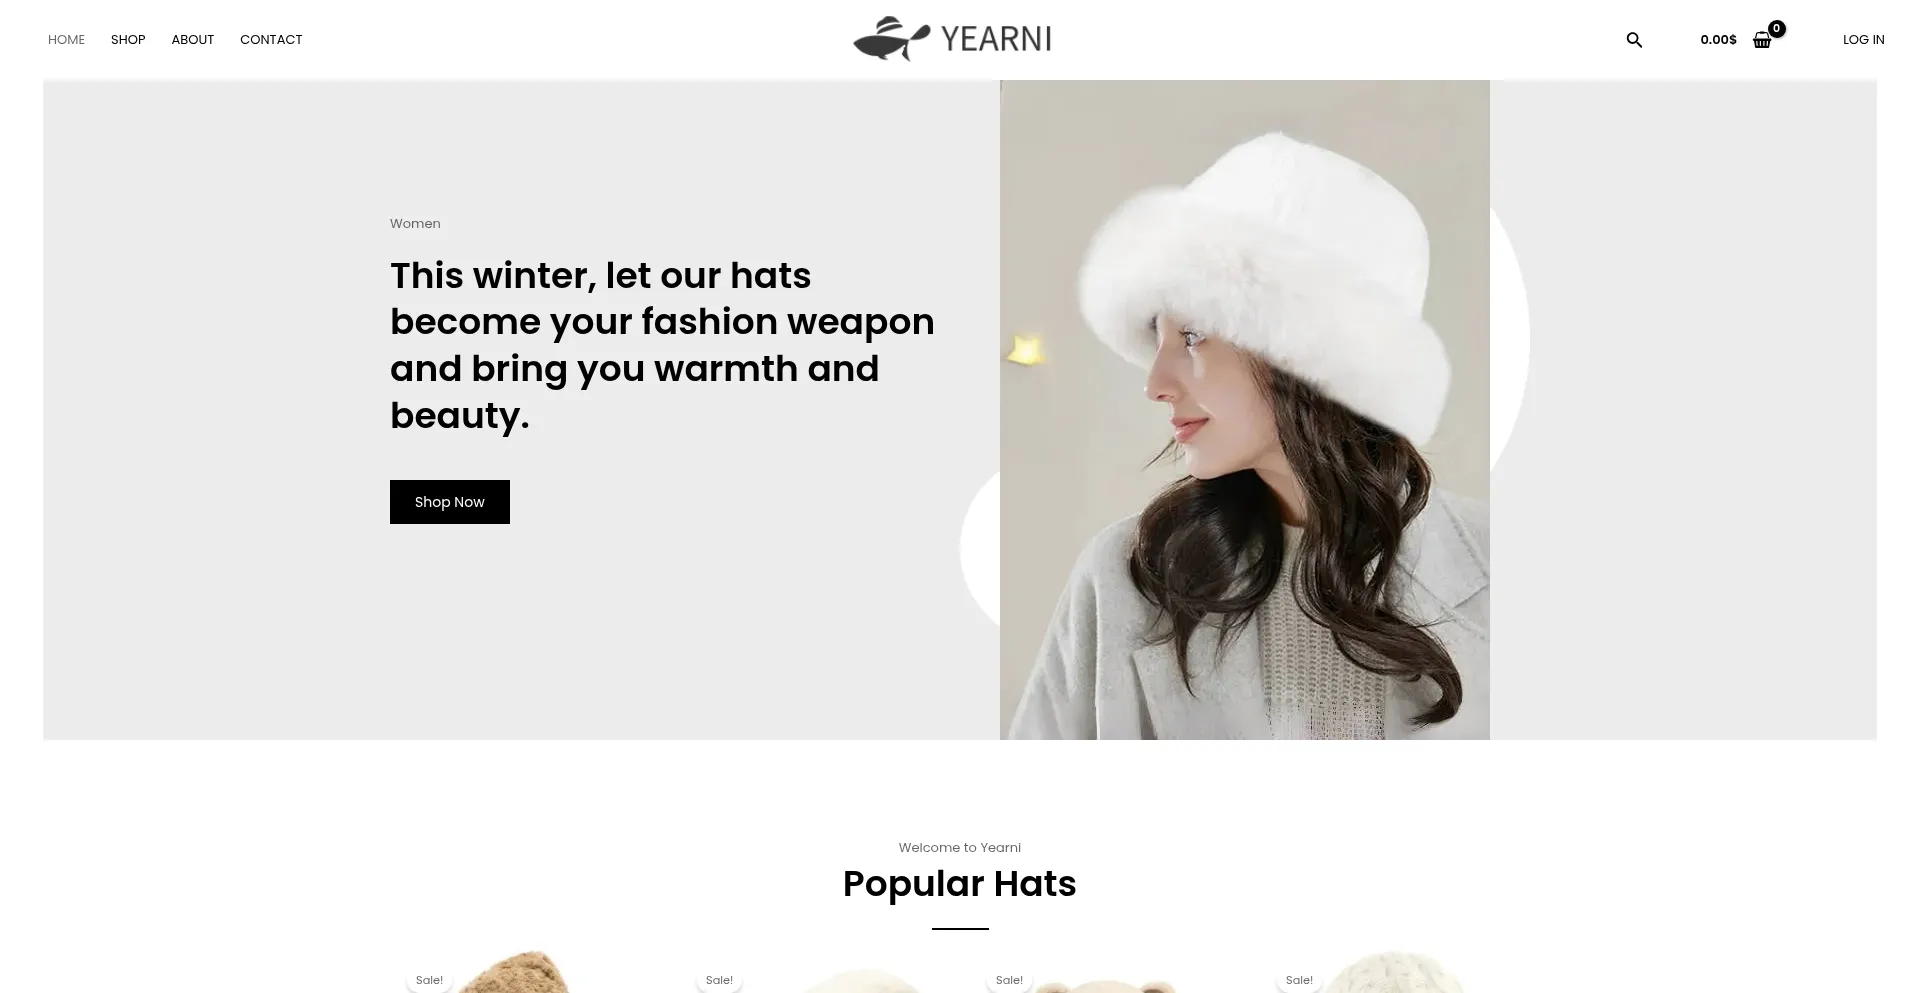
Task: Click the Yearni hat-and-fish logo
Action: [952, 39]
